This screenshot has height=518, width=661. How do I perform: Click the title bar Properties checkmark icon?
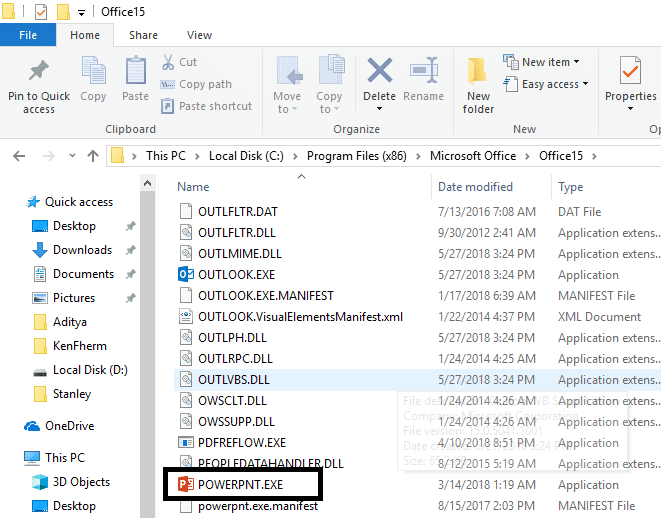[x=40, y=12]
